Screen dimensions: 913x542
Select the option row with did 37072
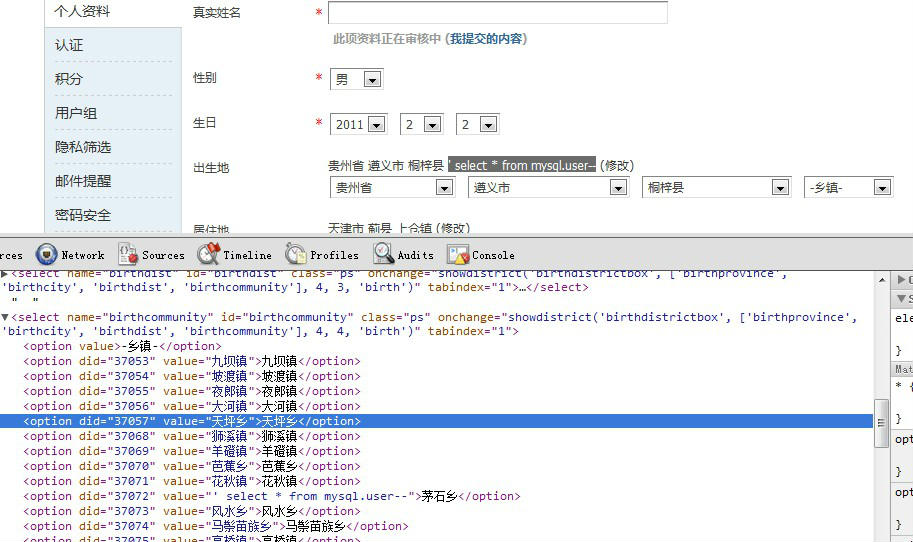click(x=271, y=496)
